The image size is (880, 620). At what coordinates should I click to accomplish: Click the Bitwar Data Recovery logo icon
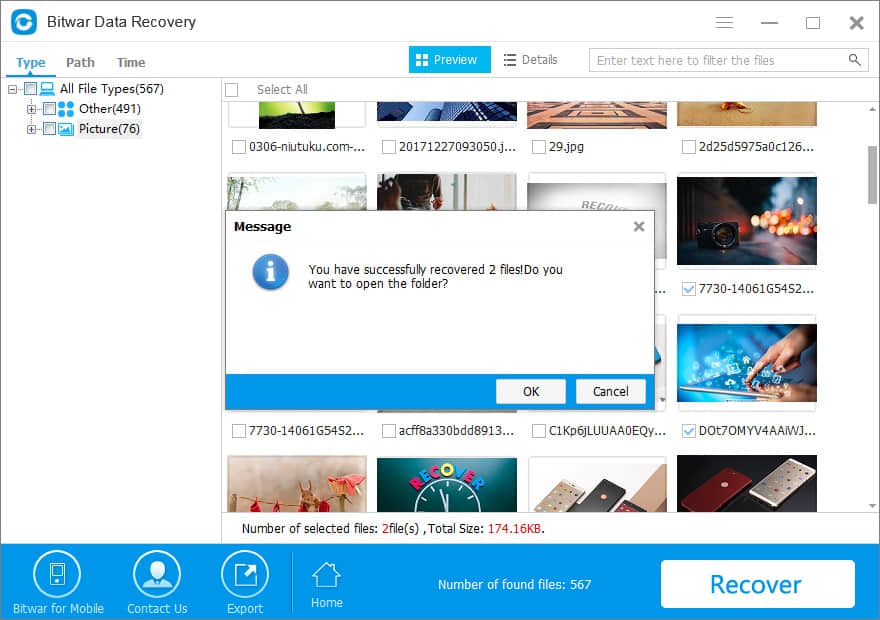click(x=24, y=22)
